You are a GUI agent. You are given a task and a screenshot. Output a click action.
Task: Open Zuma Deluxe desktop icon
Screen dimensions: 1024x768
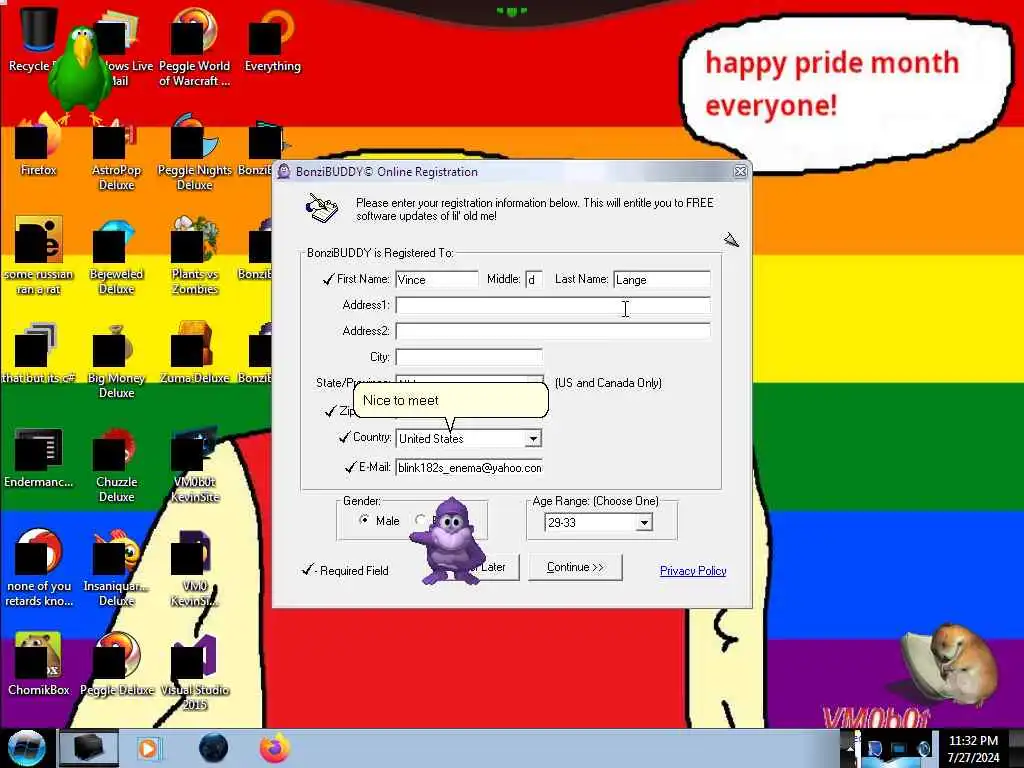(x=195, y=353)
